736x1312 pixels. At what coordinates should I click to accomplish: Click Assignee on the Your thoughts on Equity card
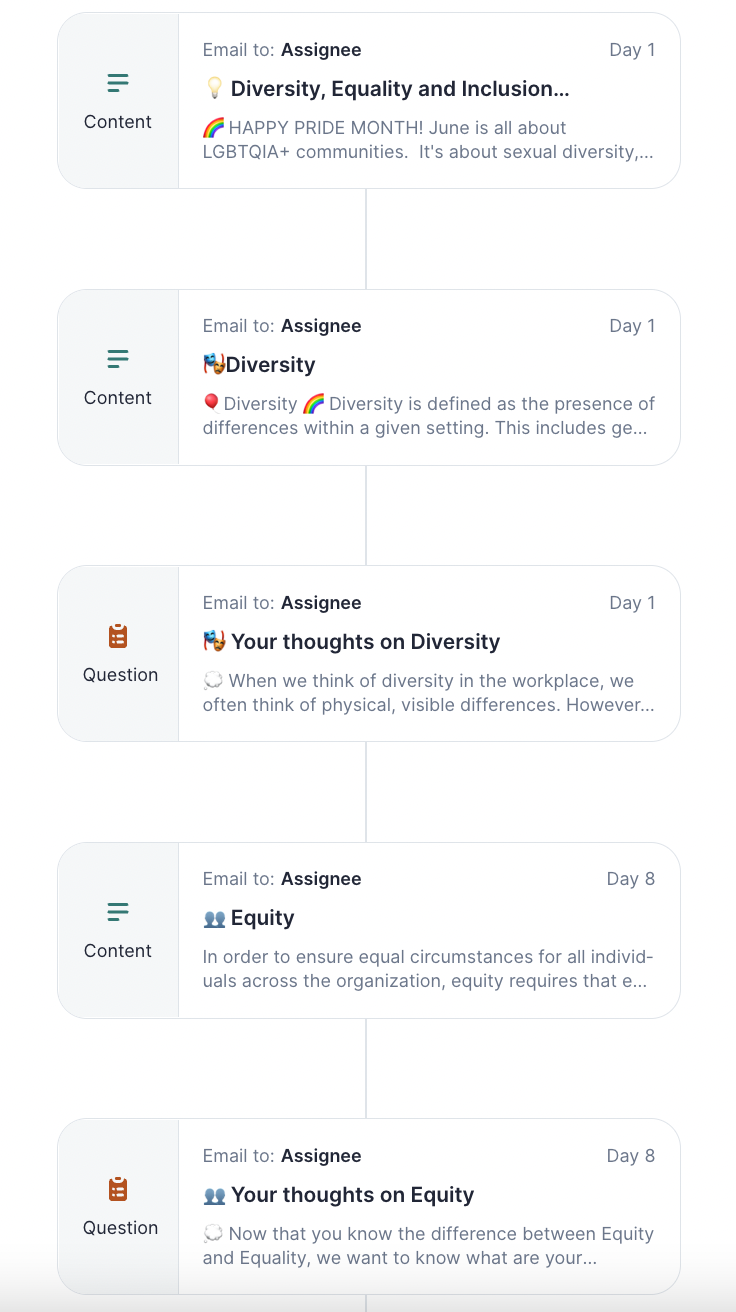tap(322, 1155)
